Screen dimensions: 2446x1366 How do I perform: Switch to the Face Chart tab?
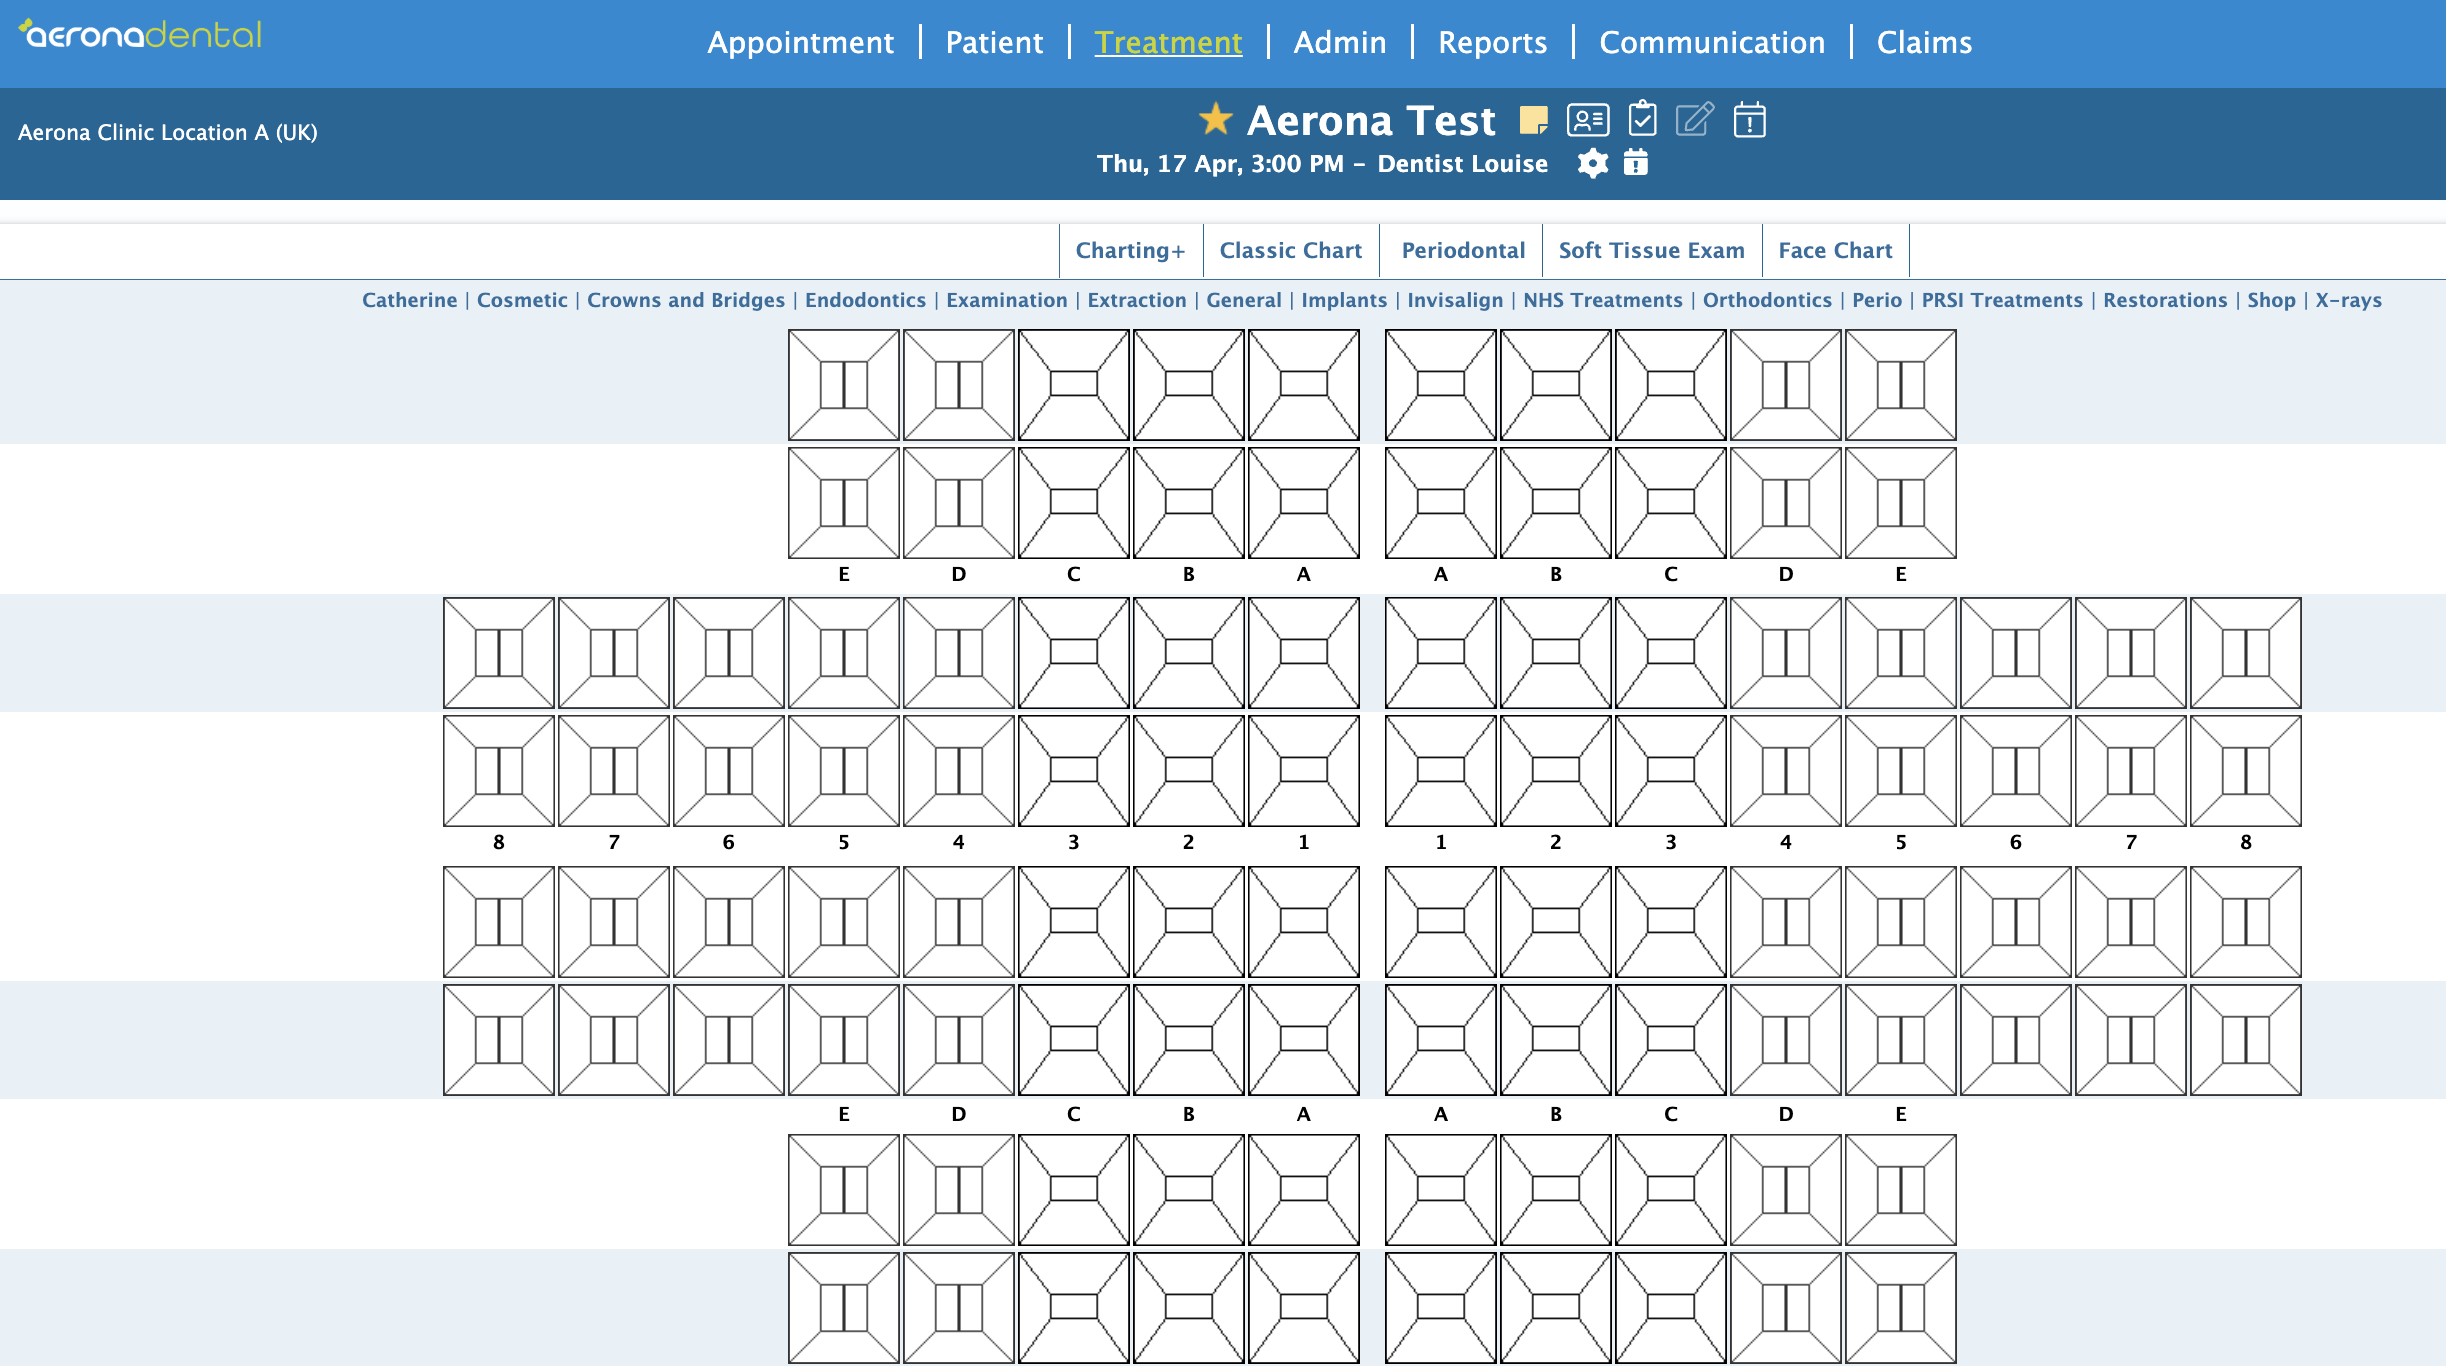(1835, 250)
